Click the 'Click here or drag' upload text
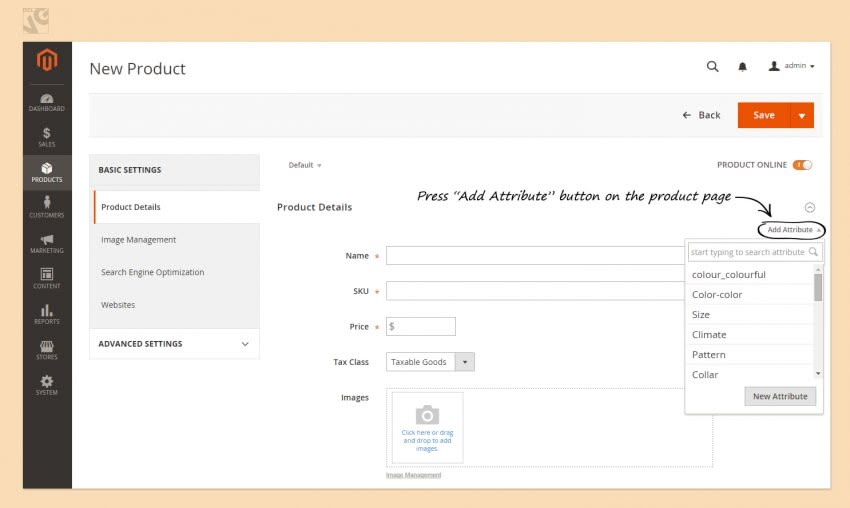 [427, 440]
